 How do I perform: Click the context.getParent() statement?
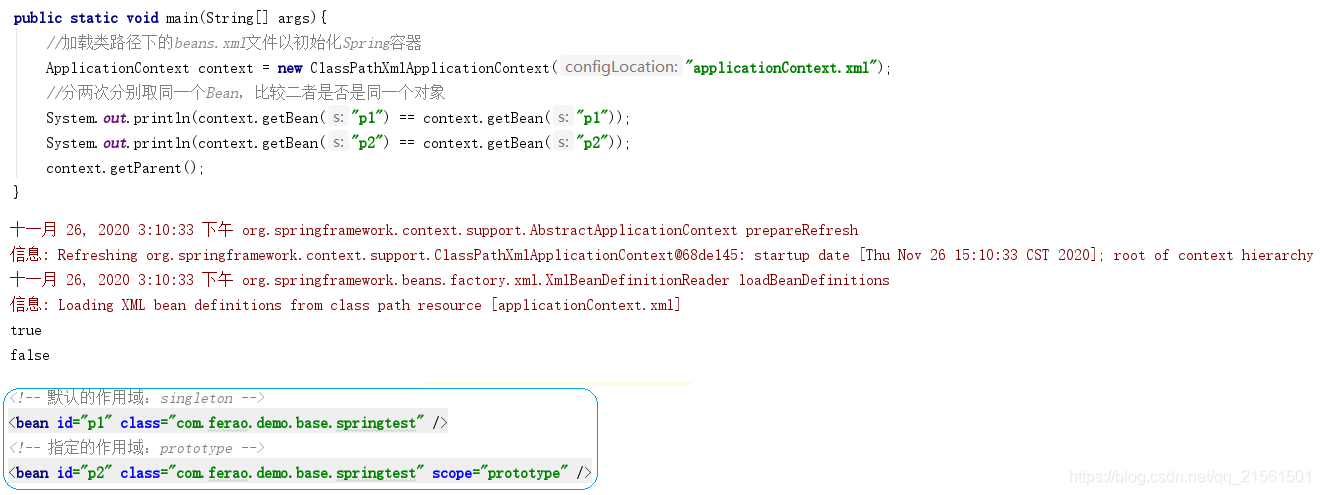coord(125,168)
